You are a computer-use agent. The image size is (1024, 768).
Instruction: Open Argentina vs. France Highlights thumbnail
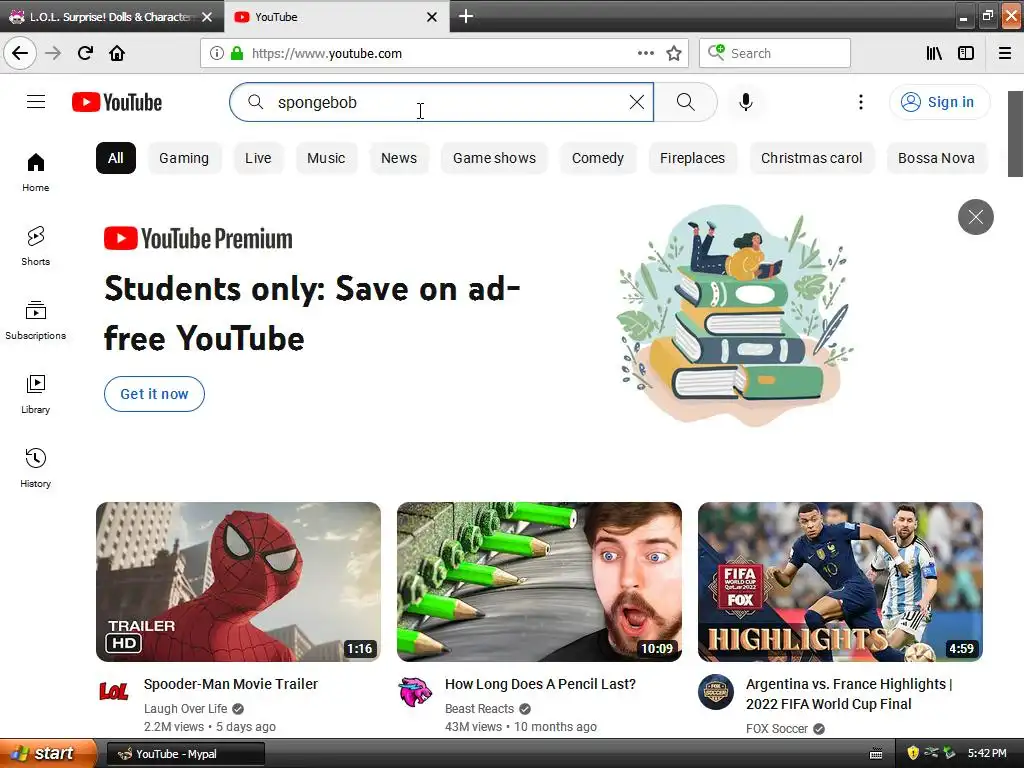[x=840, y=582]
